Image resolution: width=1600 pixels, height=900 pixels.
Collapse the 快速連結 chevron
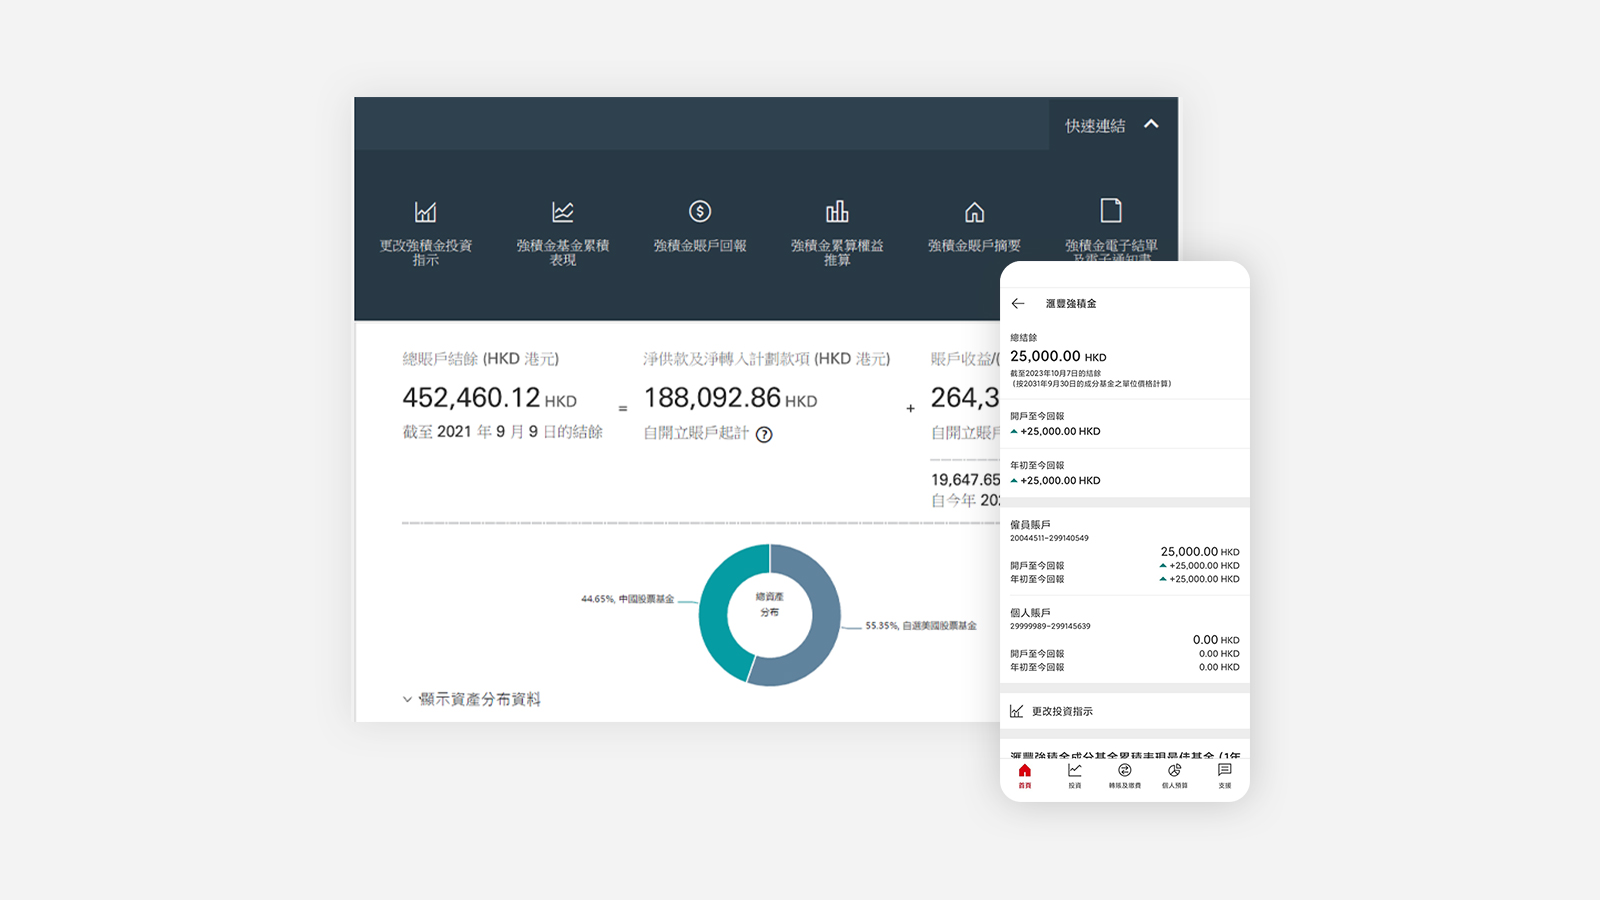(x=1151, y=124)
